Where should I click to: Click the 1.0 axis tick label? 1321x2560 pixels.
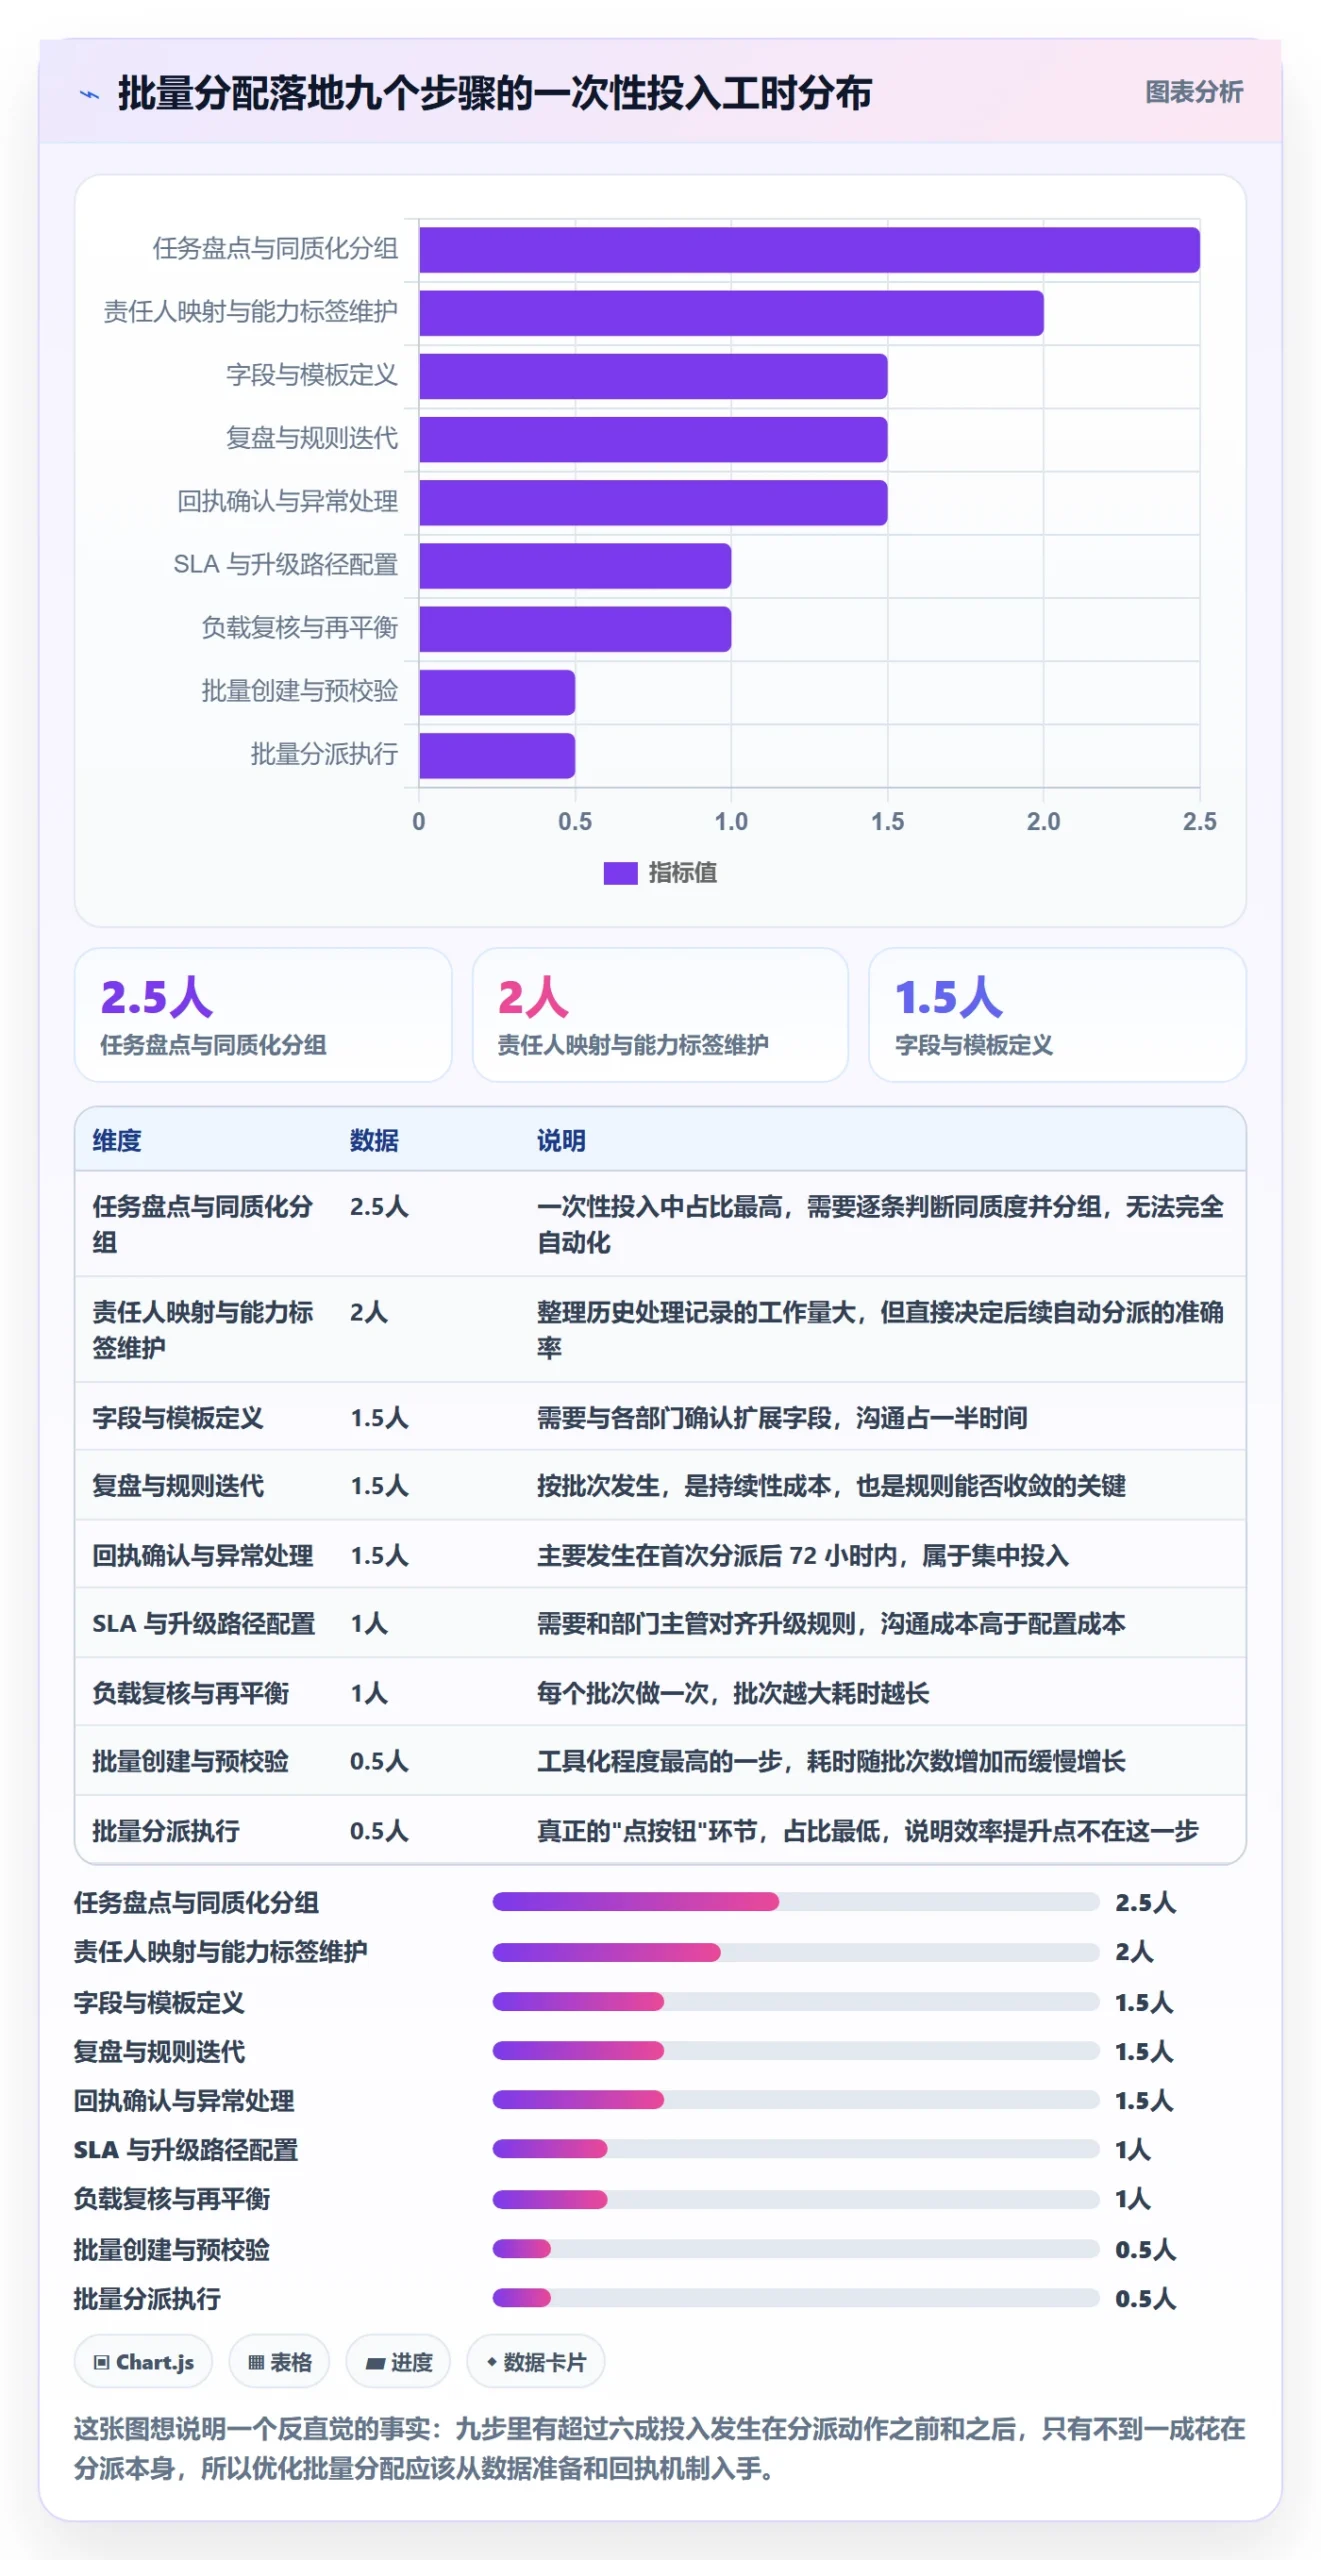tap(731, 821)
